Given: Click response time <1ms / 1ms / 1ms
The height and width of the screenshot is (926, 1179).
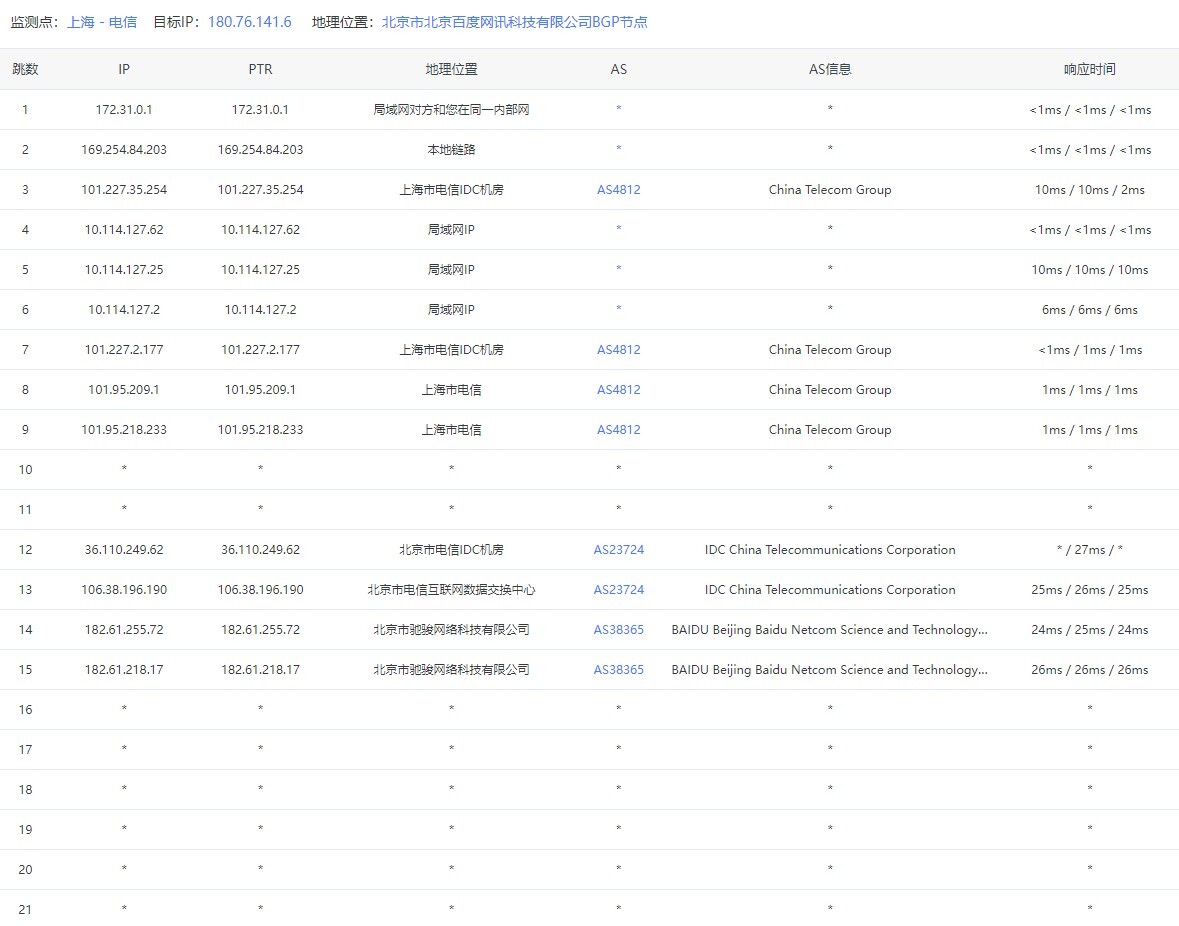Looking at the screenshot, I should point(1090,350).
